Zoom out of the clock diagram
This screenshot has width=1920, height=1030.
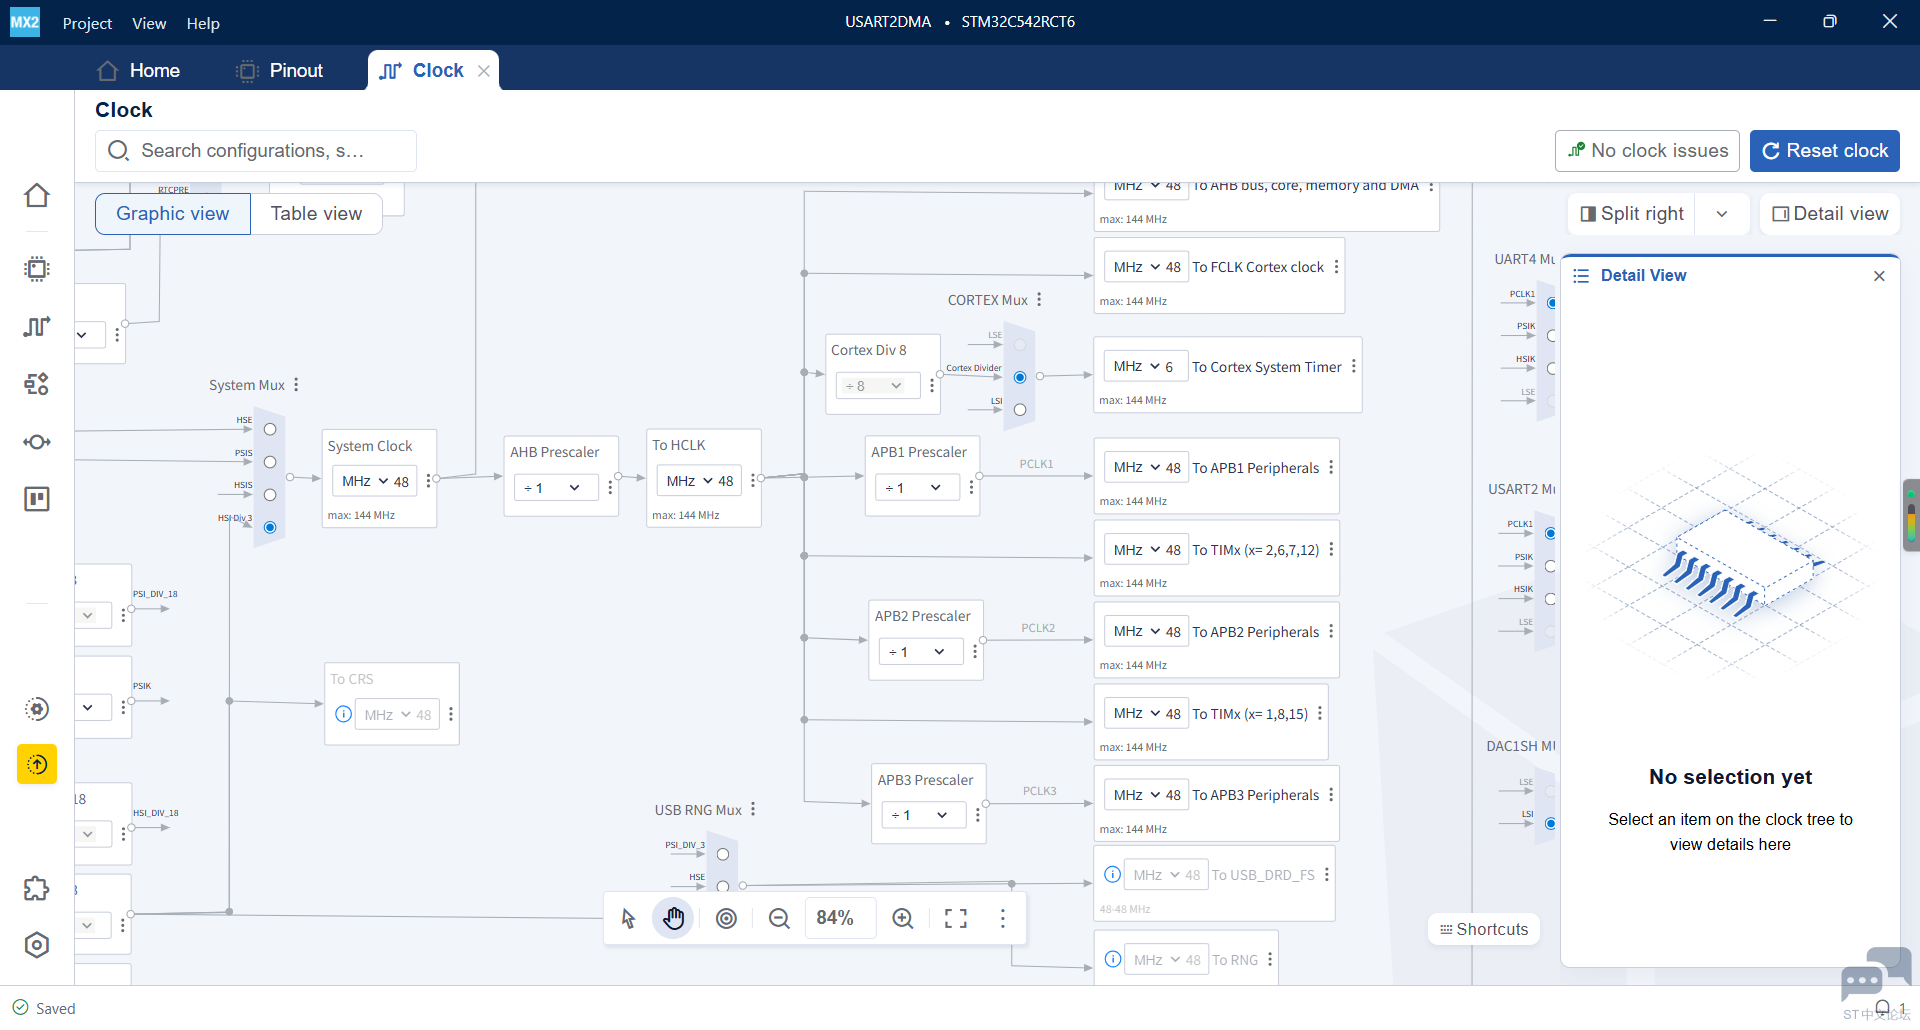click(779, 918)
